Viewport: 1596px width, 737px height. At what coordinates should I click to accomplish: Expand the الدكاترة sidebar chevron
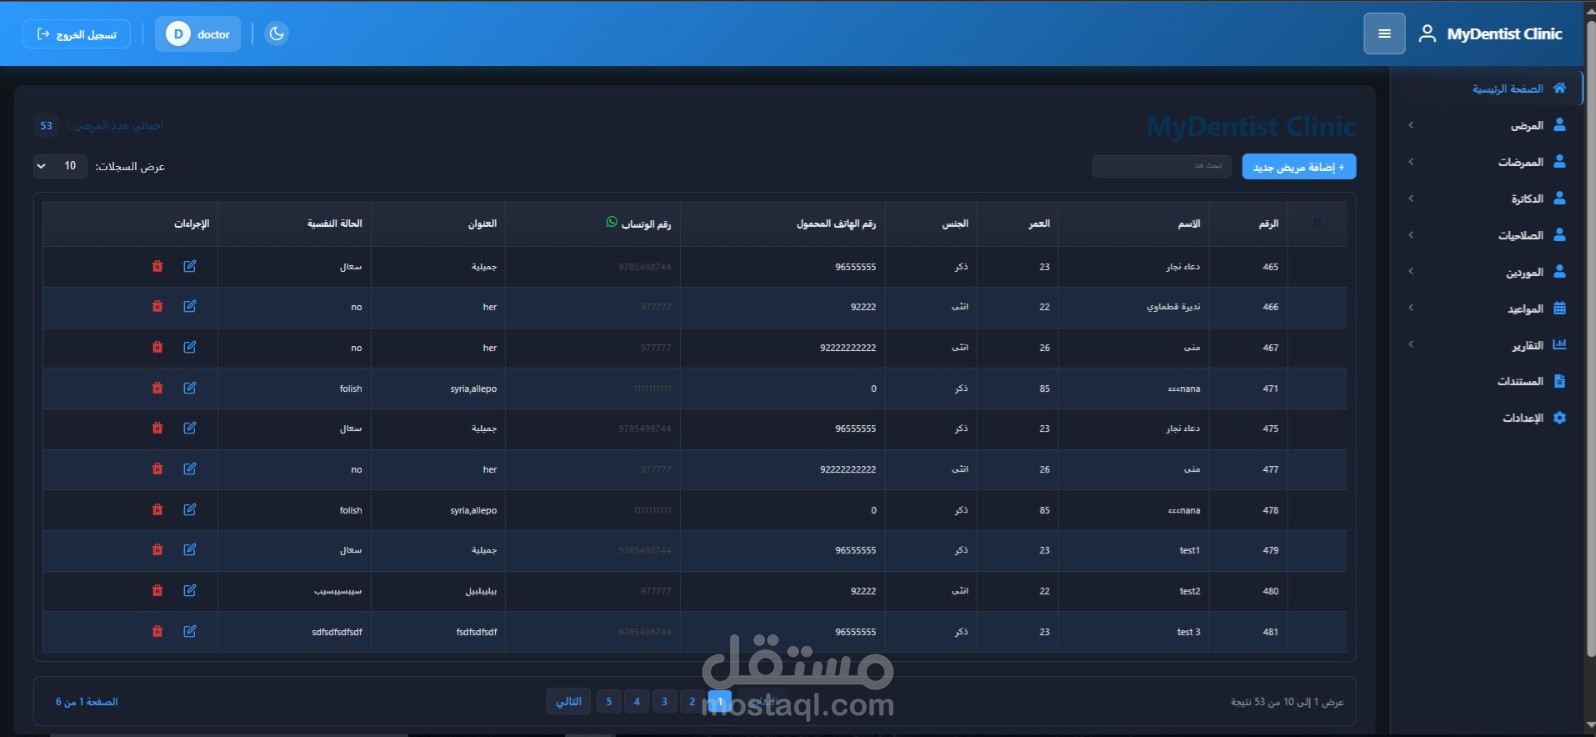[x=1411, y=198]
